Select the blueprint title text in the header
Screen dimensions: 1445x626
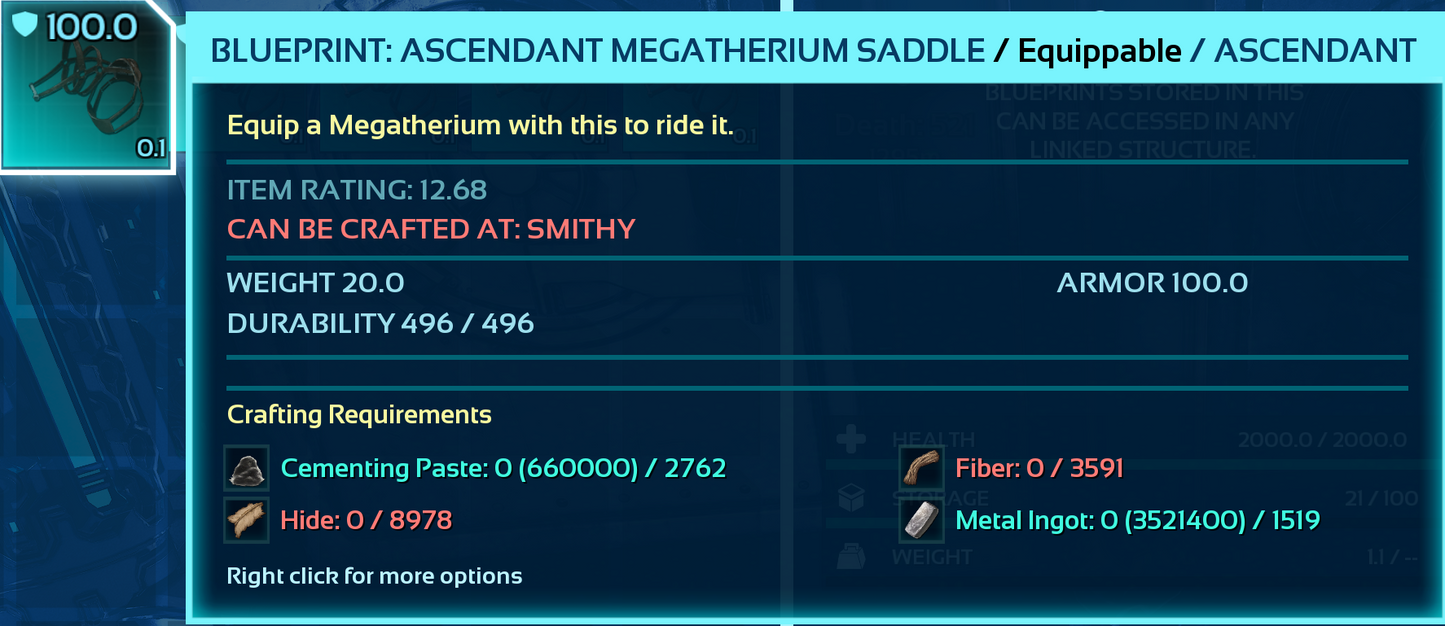pyautogui.click(x=597, y=50)
